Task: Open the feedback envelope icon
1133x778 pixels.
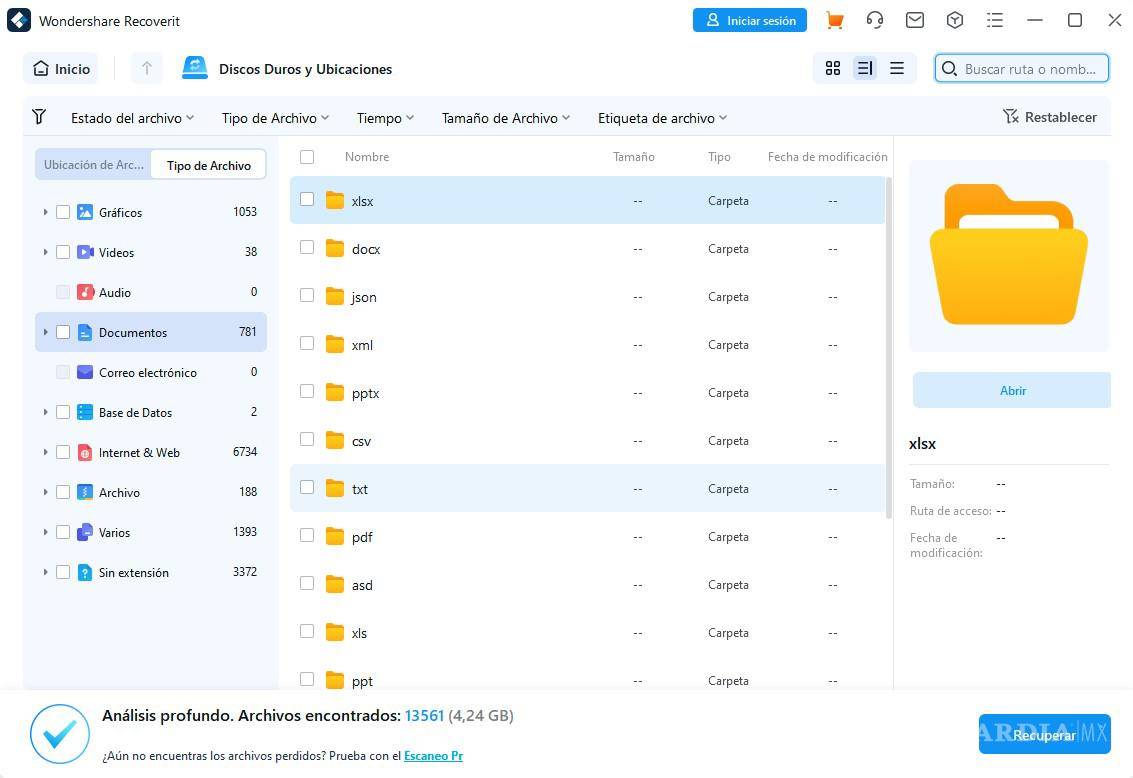Action: [914, 19]
